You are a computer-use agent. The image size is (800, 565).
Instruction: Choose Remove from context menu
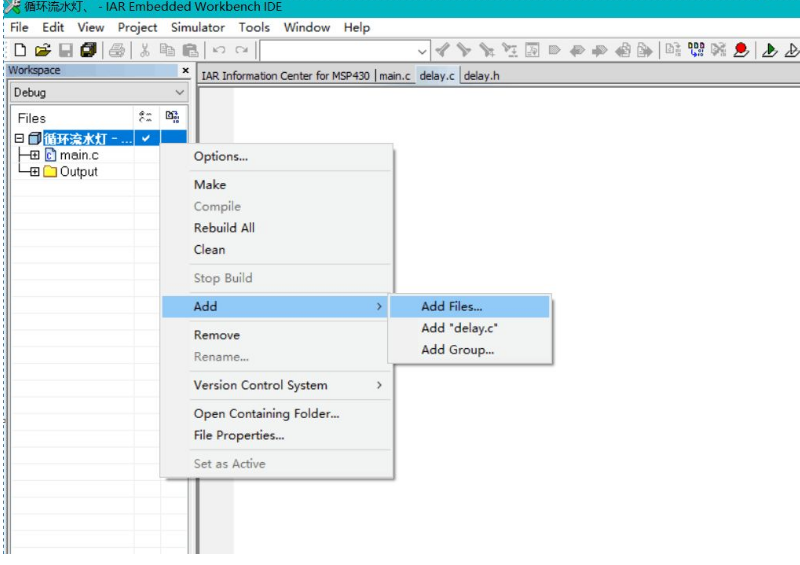click(x=277, y=335)
